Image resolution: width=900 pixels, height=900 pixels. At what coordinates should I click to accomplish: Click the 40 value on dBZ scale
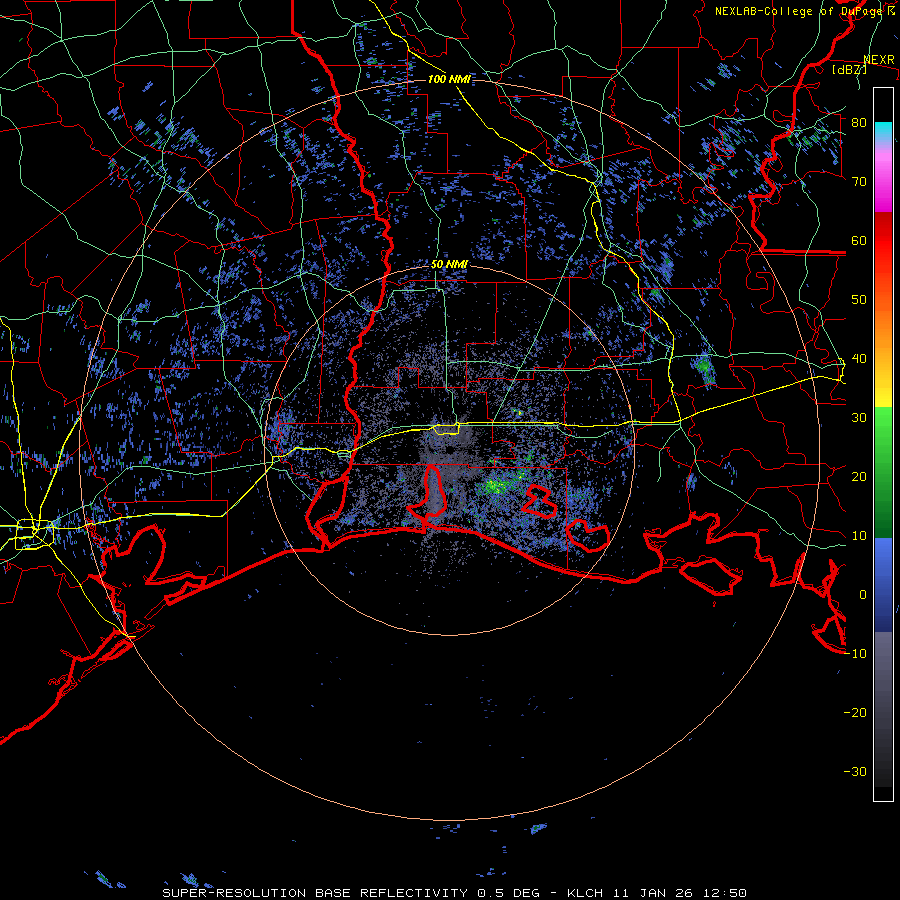point(859,359)
